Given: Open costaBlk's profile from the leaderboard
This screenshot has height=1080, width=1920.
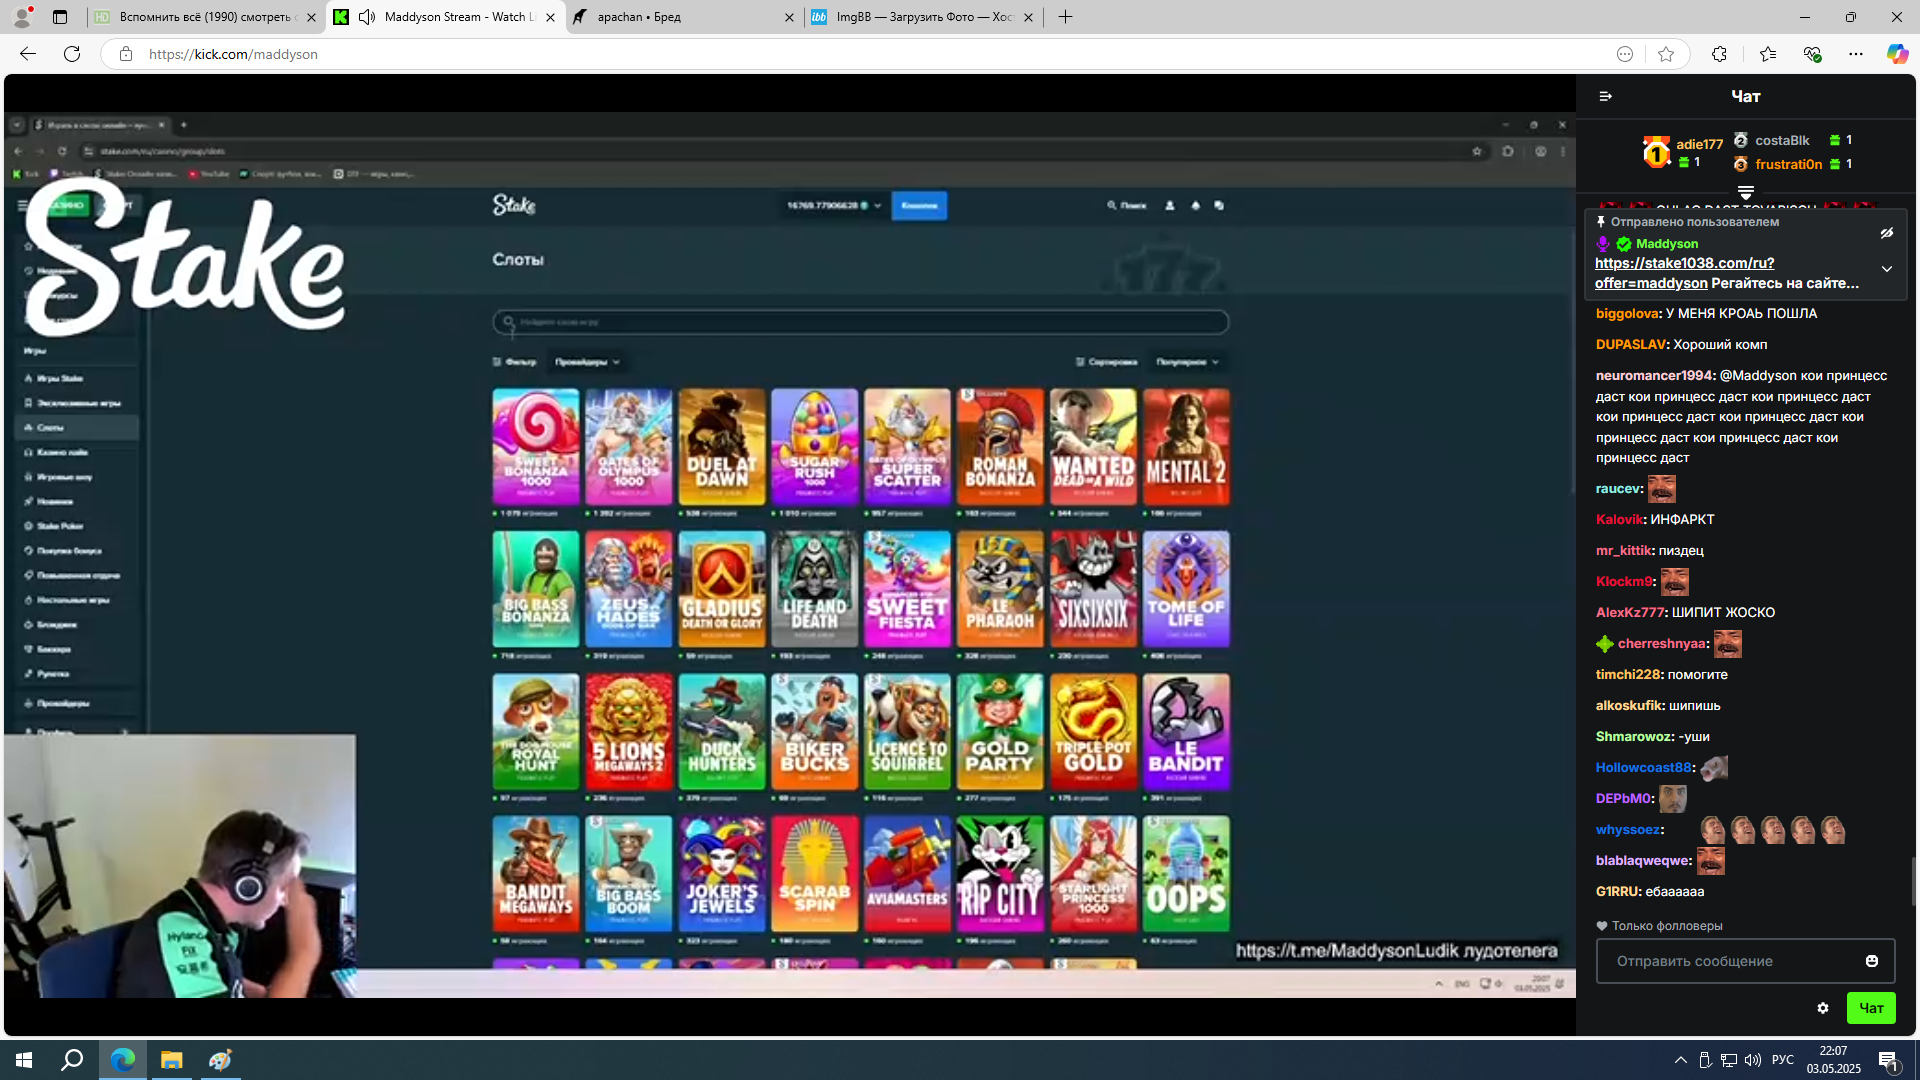Looking at the screenshot, I should click(1782, 140).
